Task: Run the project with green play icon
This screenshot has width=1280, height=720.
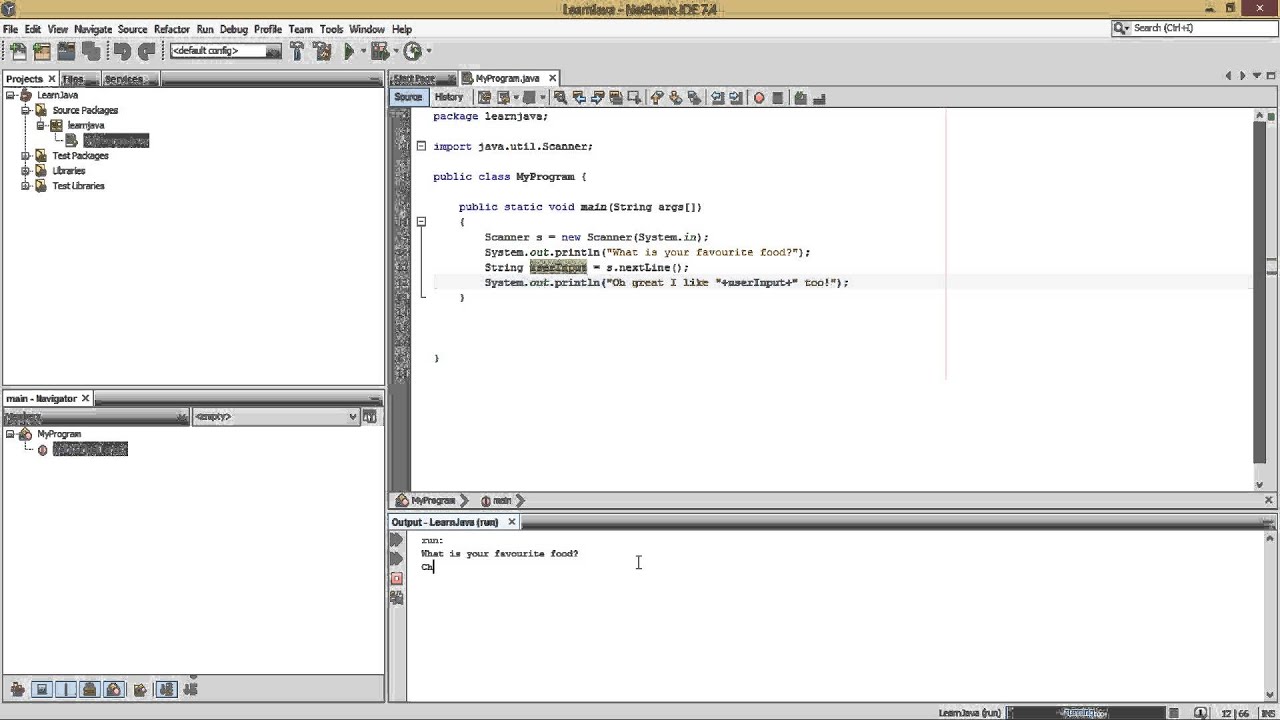Action: click(348, 51)
